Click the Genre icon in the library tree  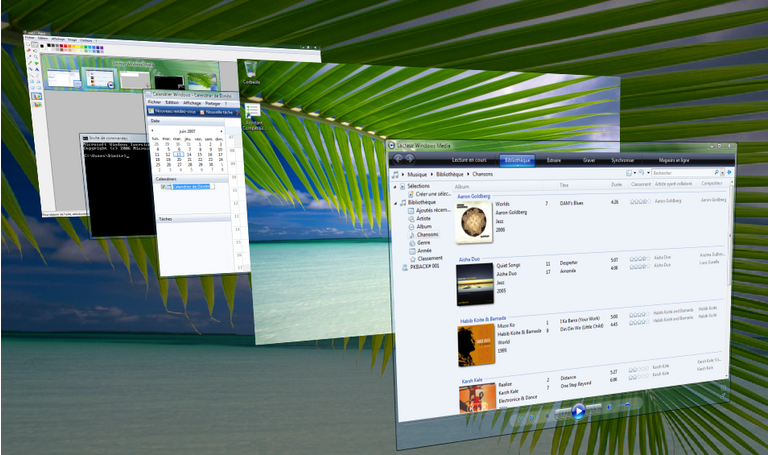[x=412, y=243]
